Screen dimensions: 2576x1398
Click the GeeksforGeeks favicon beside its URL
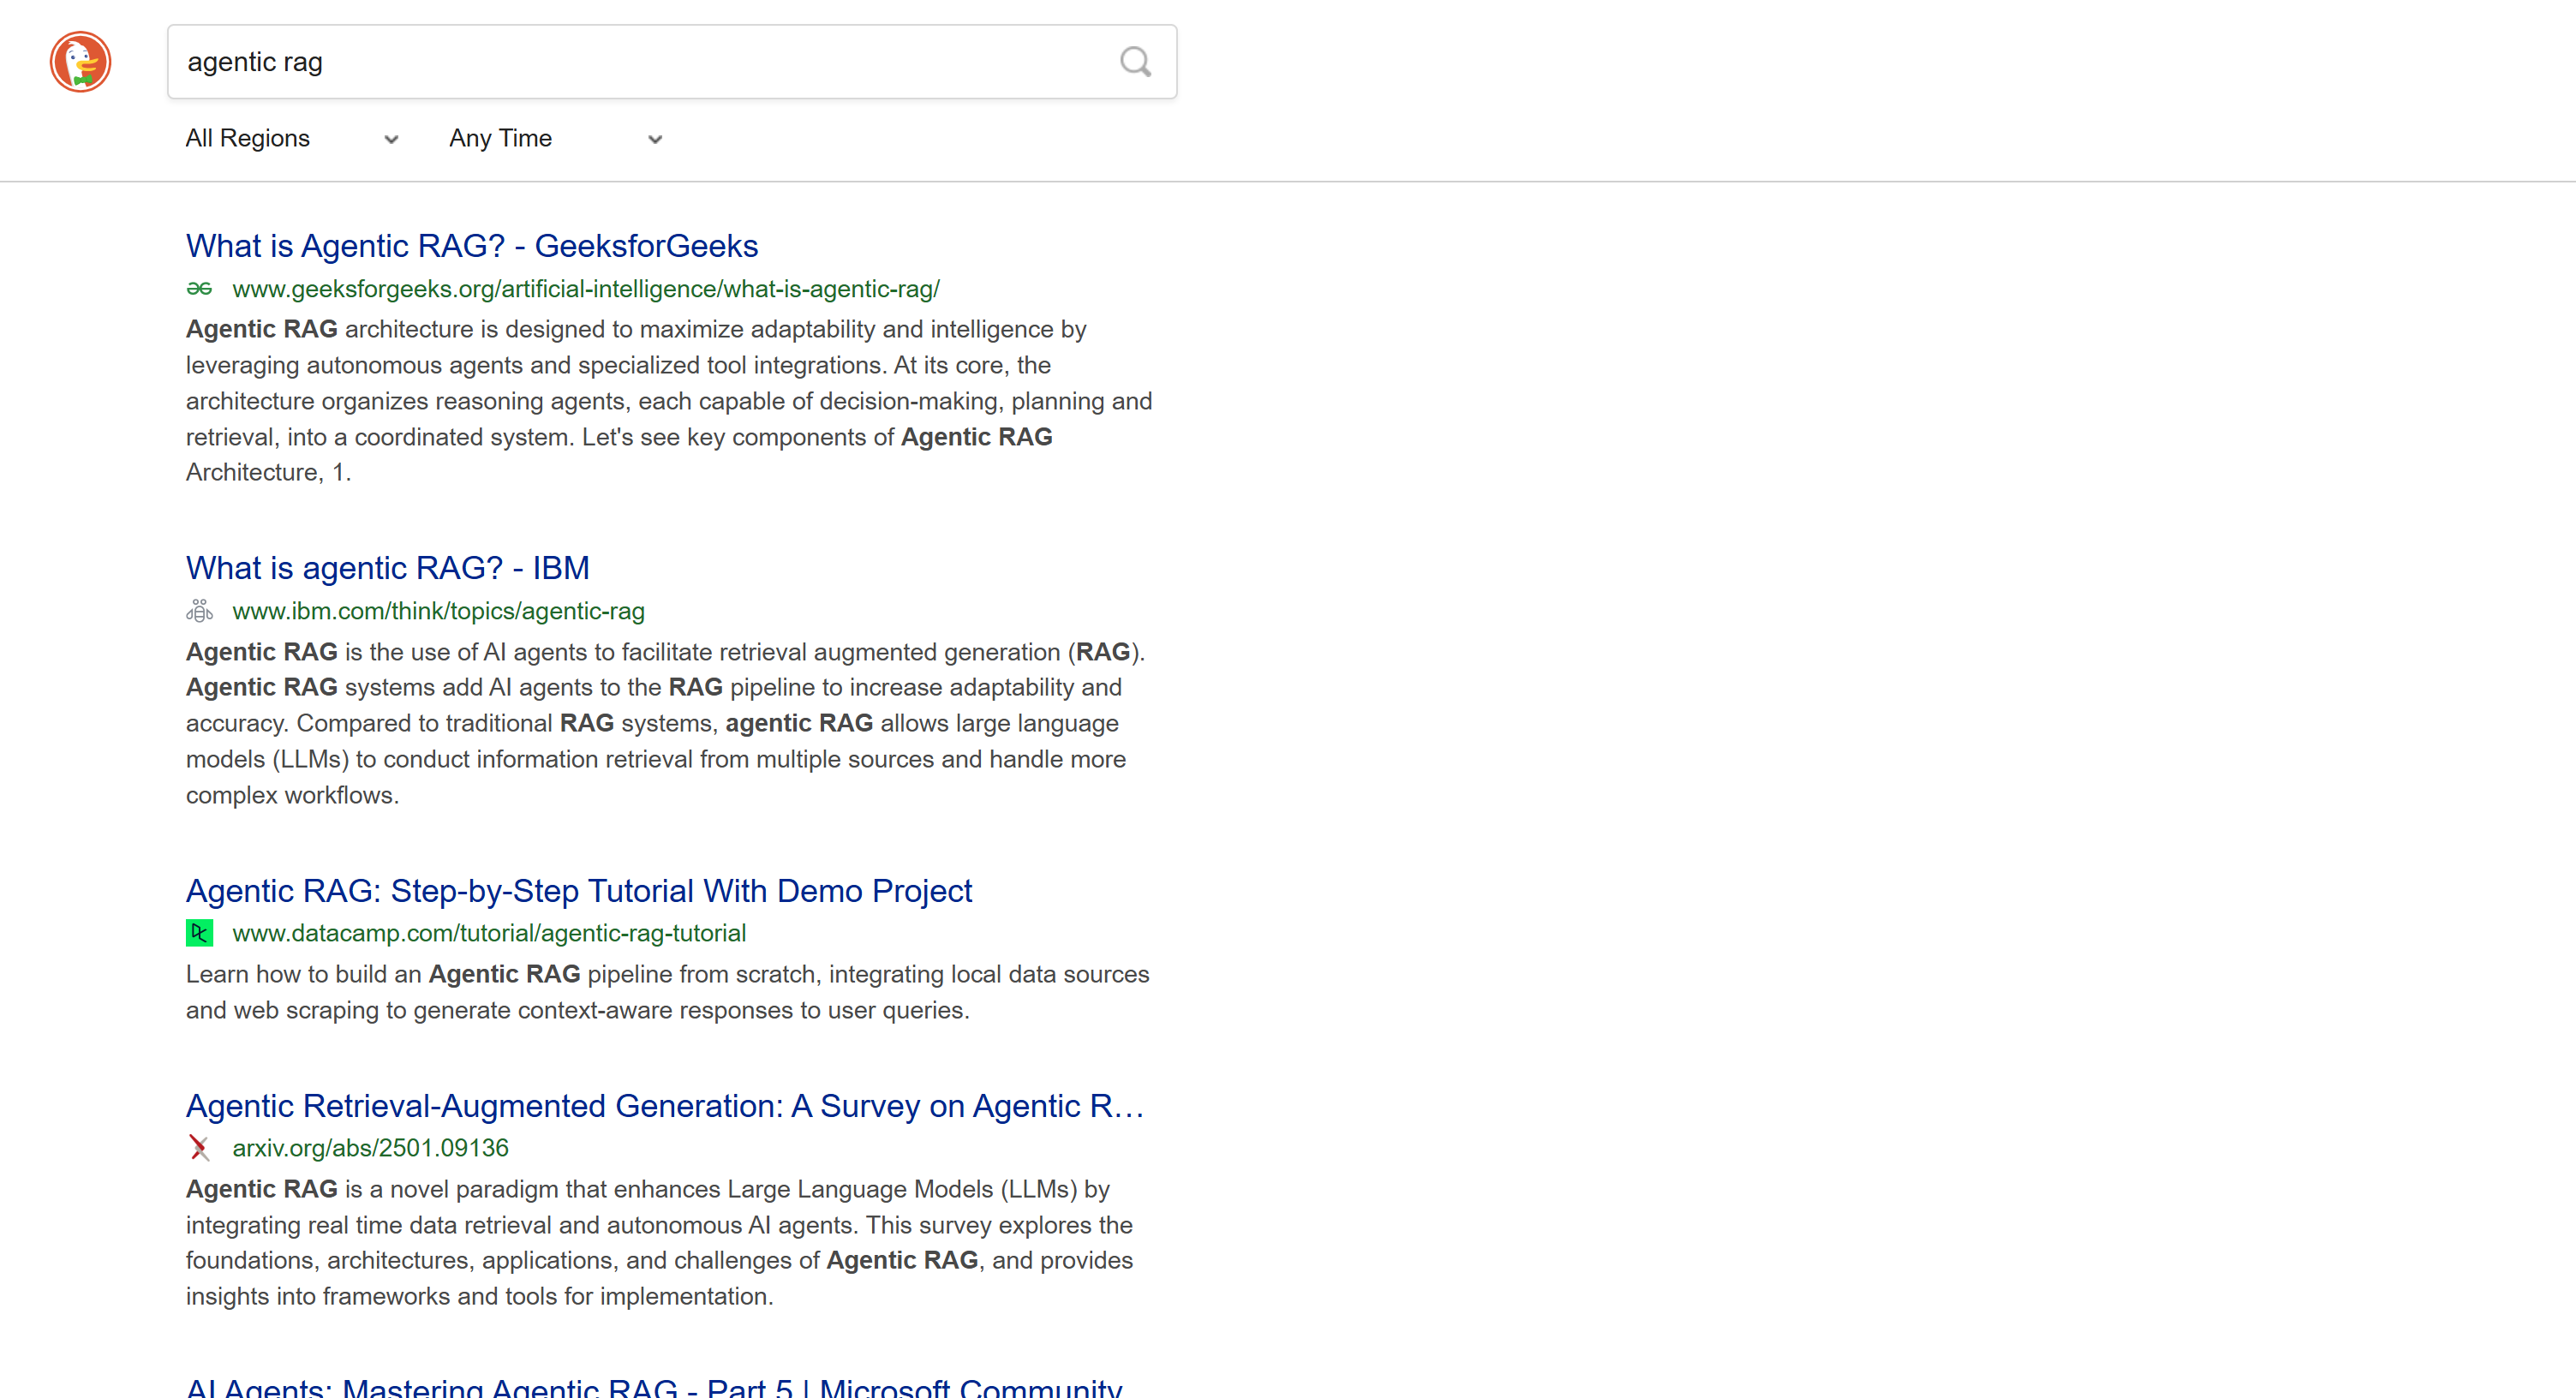coord(201,289)
